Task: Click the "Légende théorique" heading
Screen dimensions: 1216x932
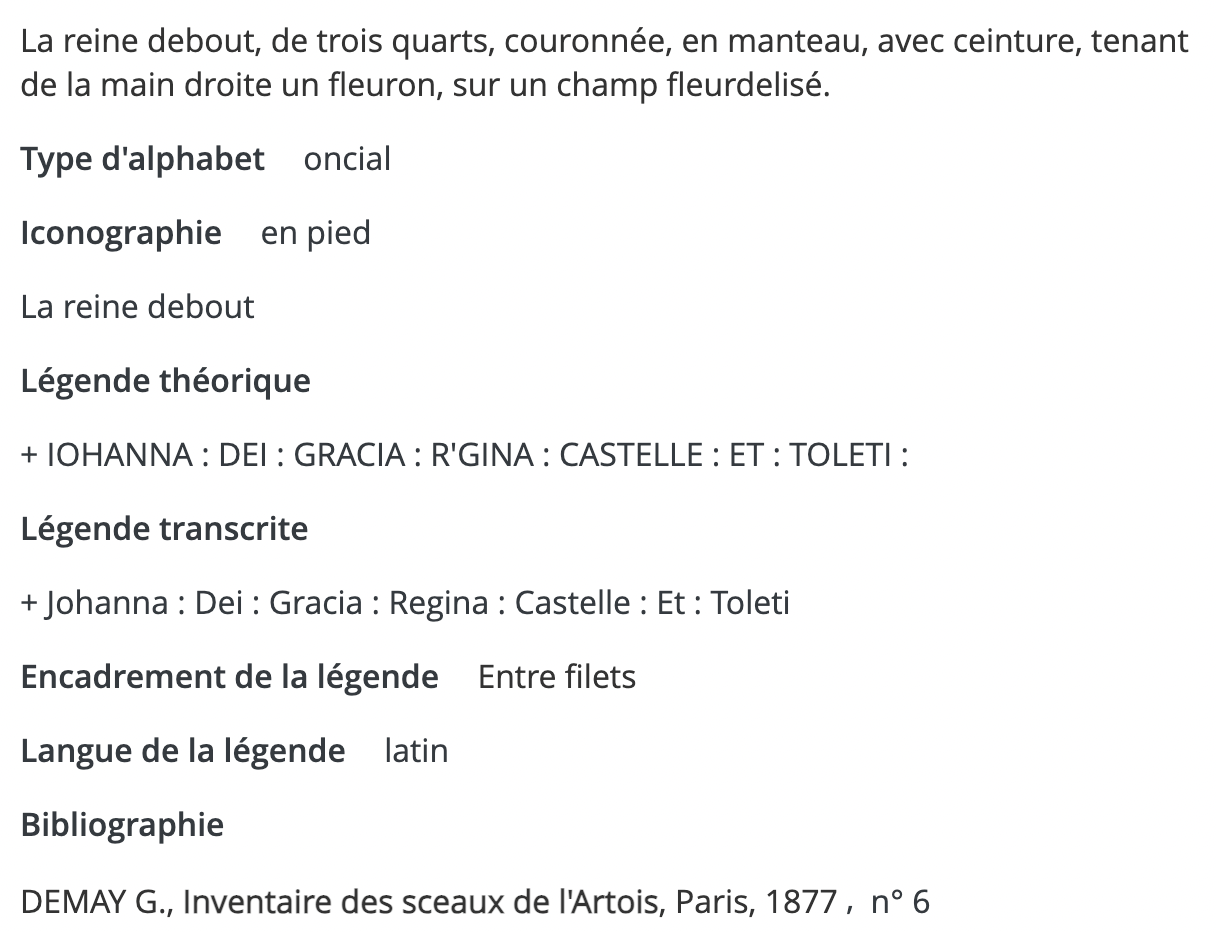Action: pos(166,381)
